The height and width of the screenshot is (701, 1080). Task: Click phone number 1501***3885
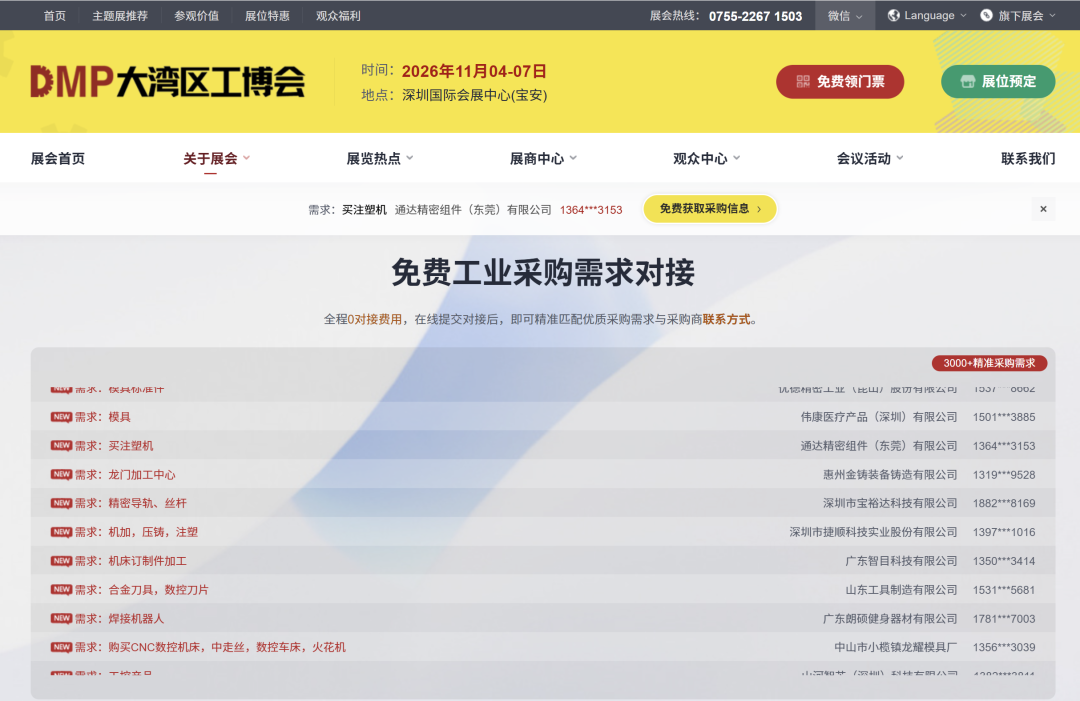pyautogui.click(x=1004, y=417)
